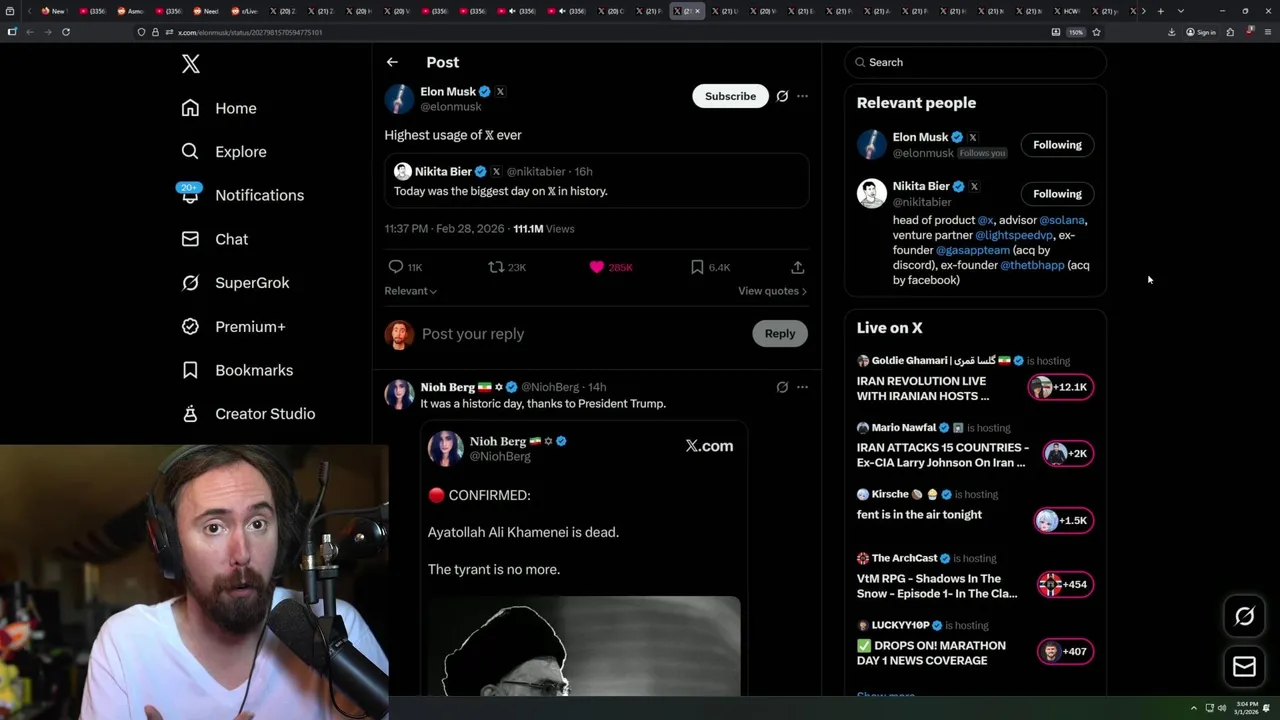Open the Explore page

224,152
